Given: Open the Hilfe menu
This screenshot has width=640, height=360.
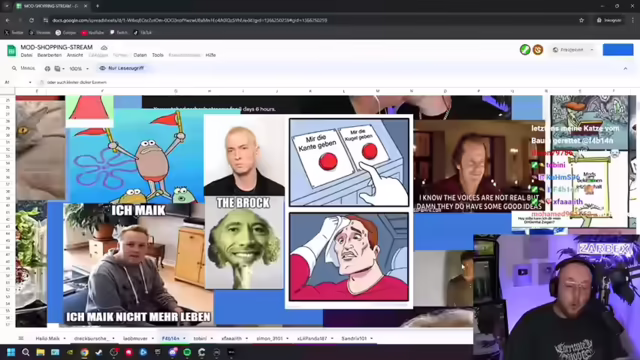Looking at the screenshot, I should point(211,55).
